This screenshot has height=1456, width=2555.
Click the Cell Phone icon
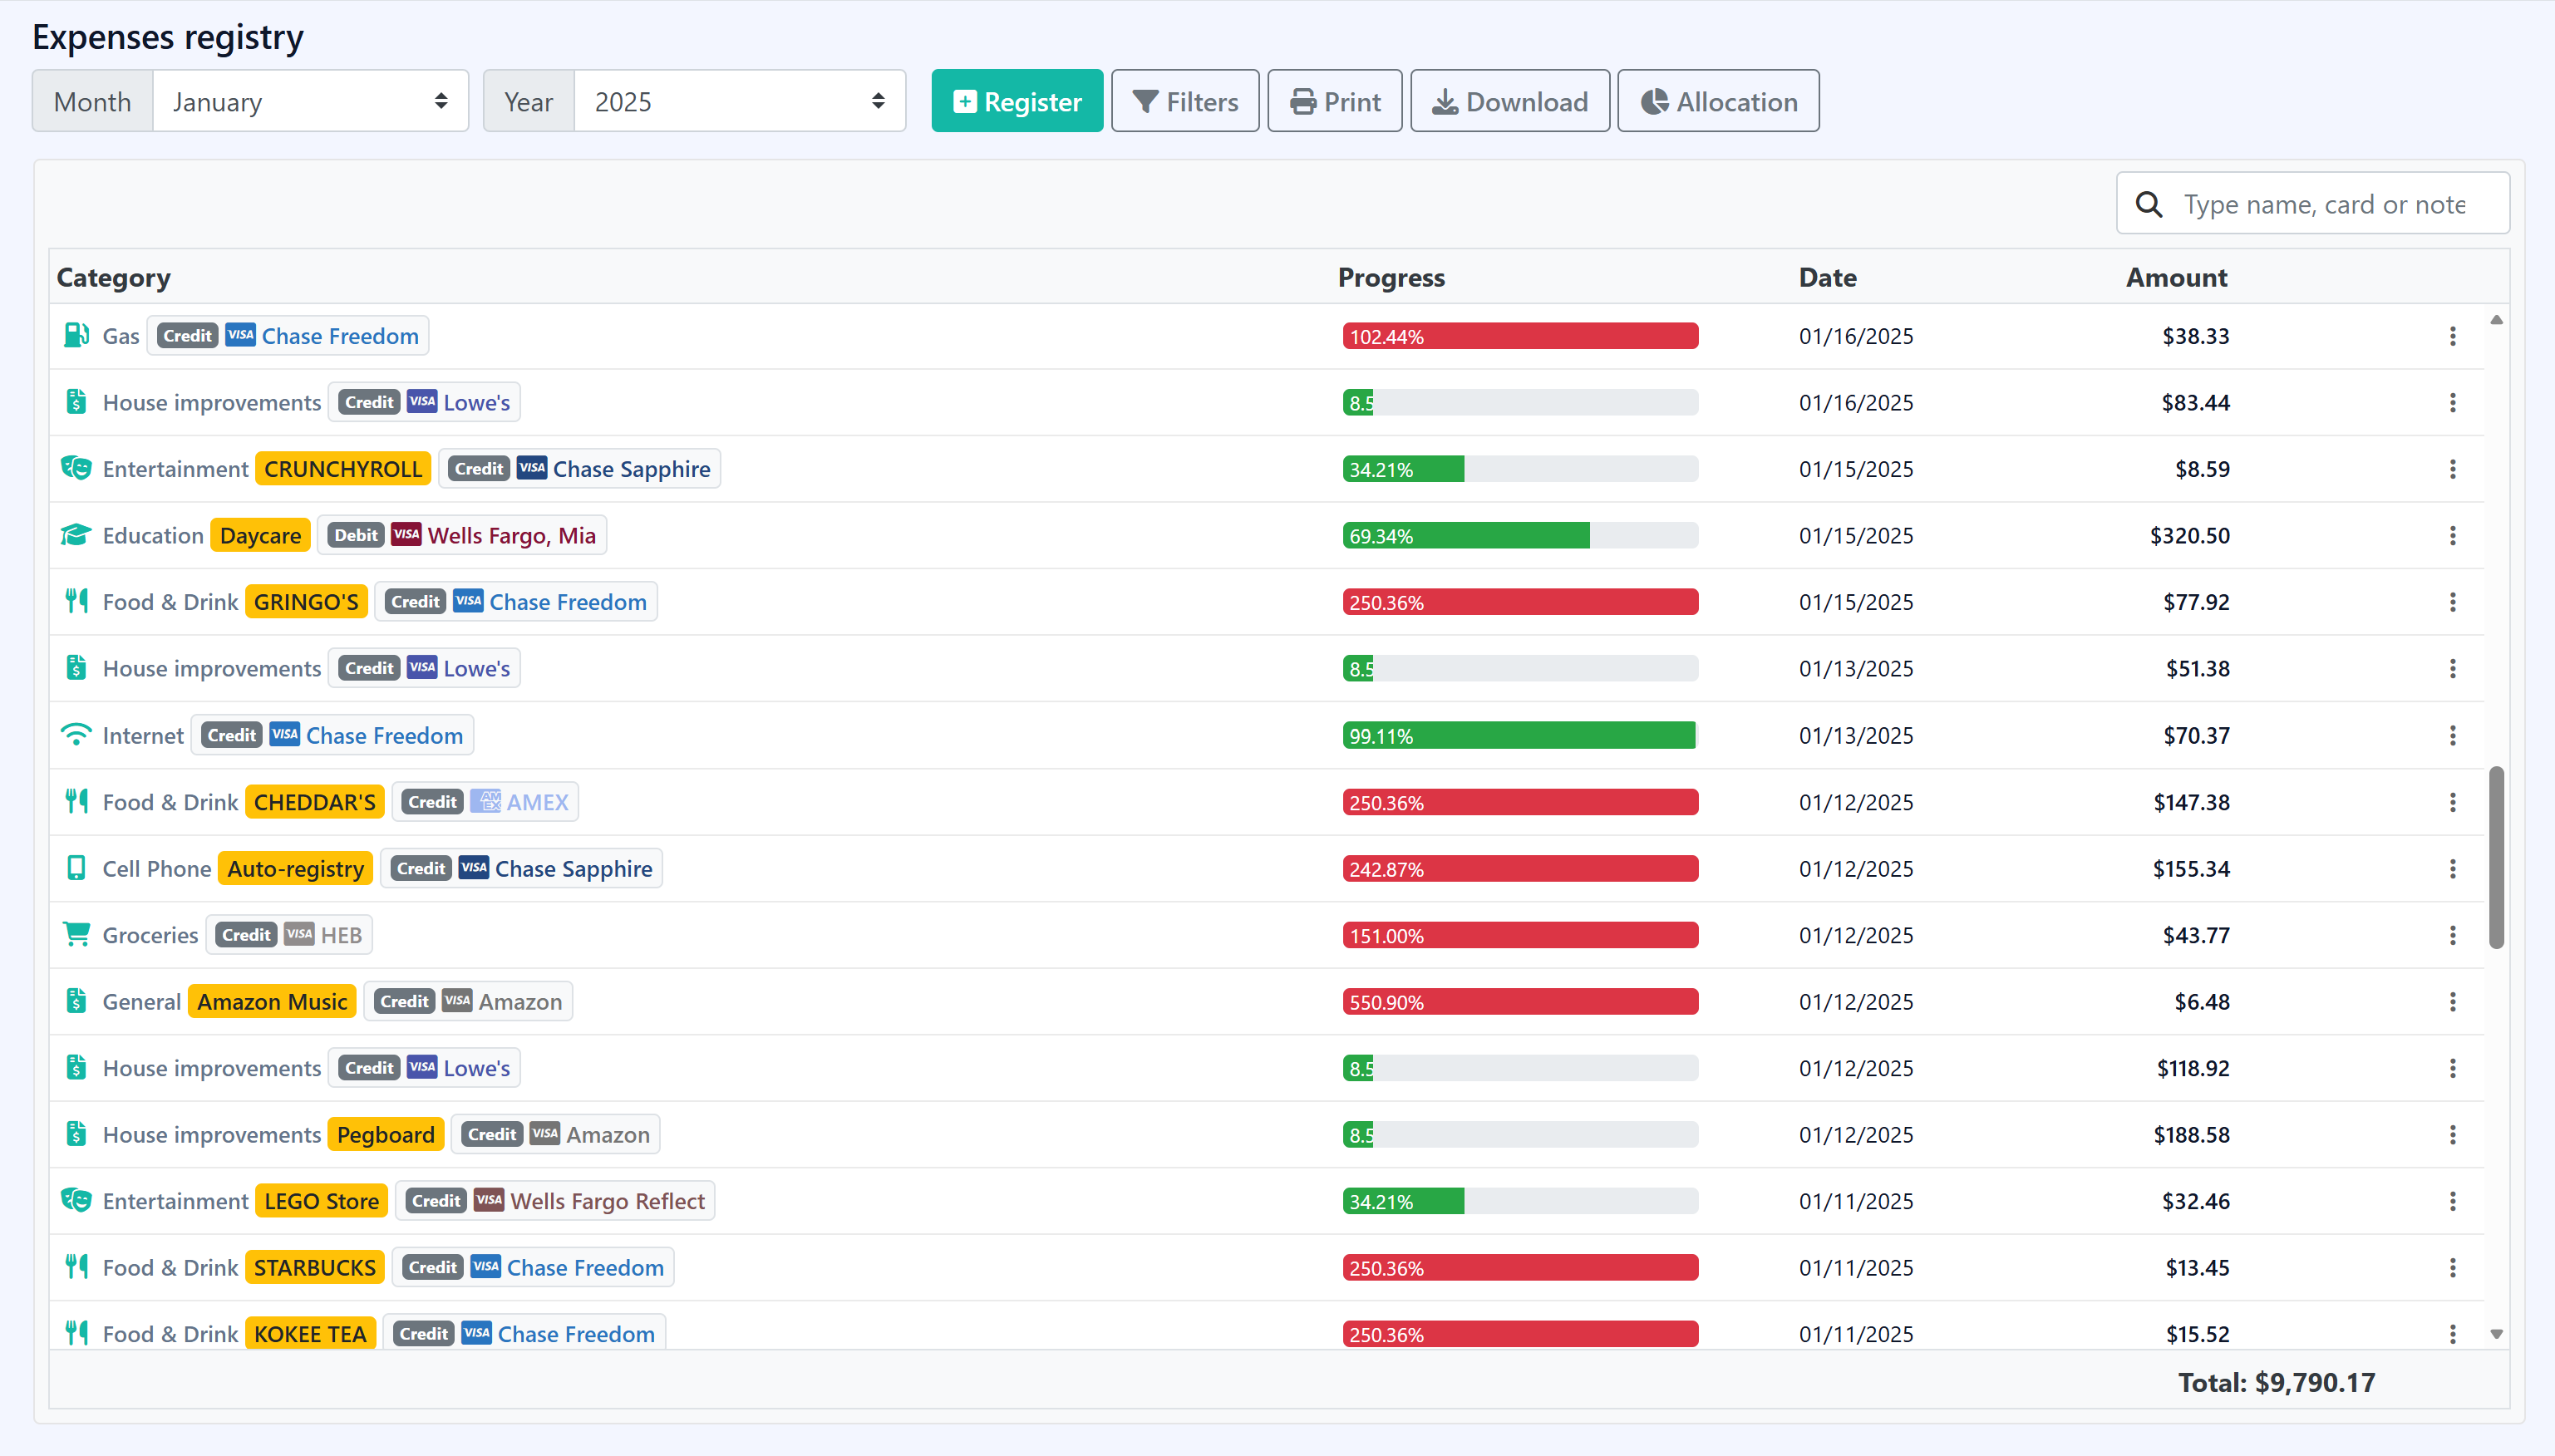coord(76,868)
